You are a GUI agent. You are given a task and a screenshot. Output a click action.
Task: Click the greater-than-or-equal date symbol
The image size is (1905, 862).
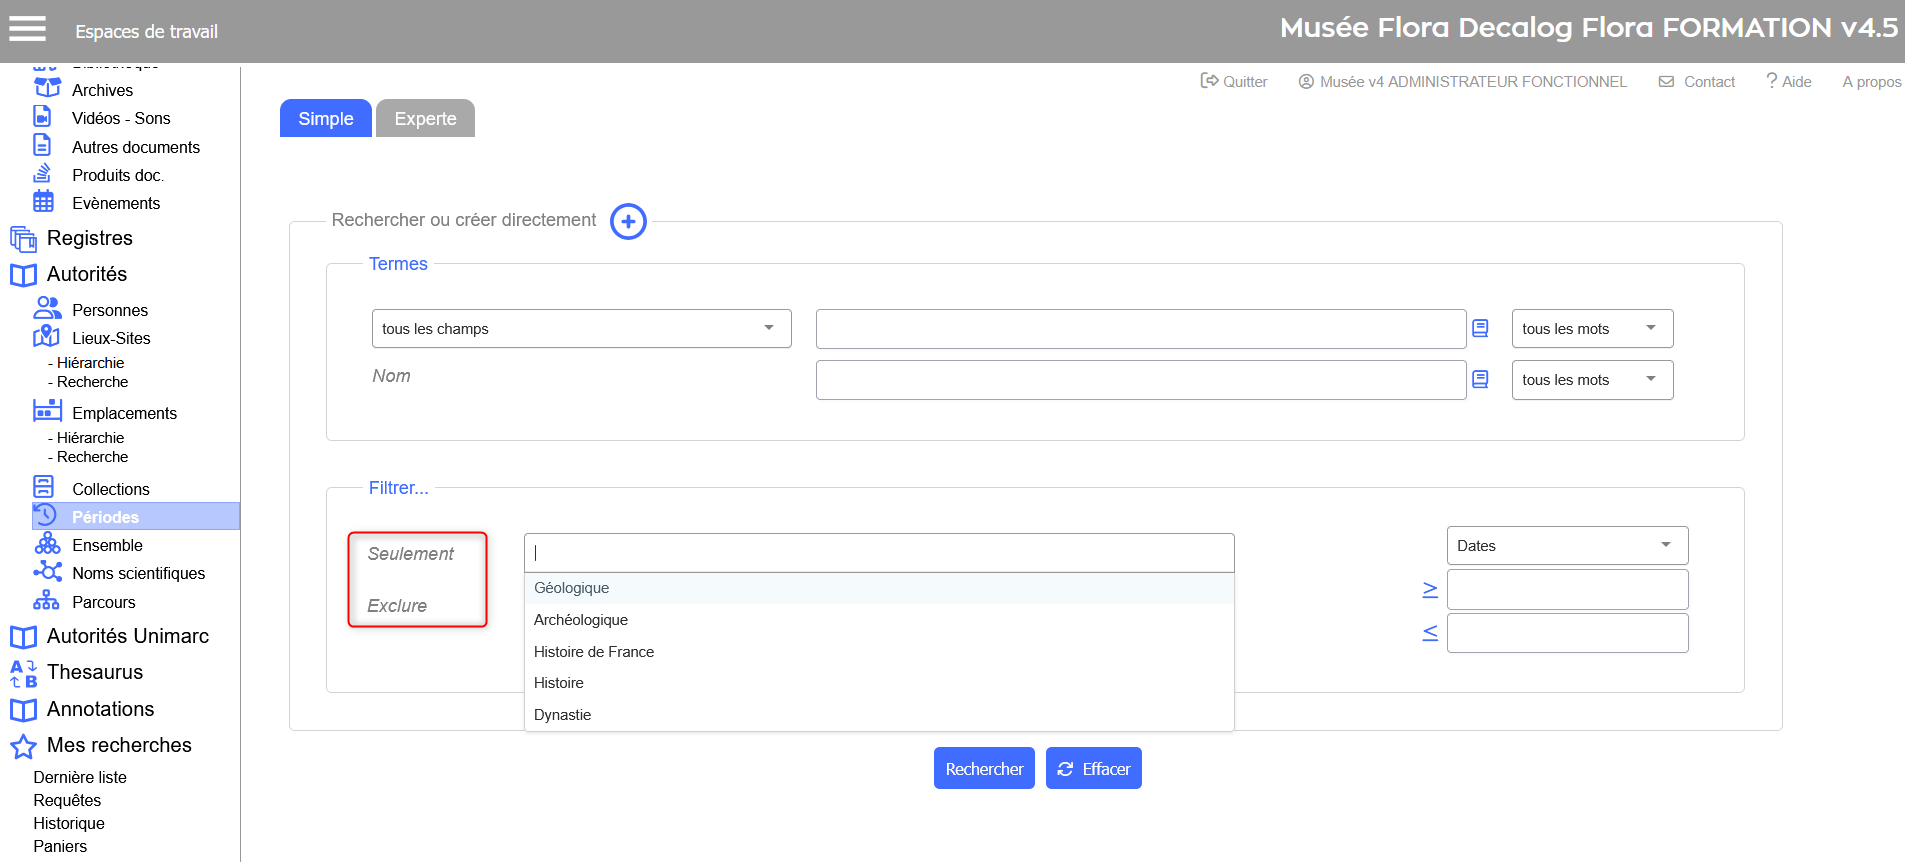click(1430, 590)
